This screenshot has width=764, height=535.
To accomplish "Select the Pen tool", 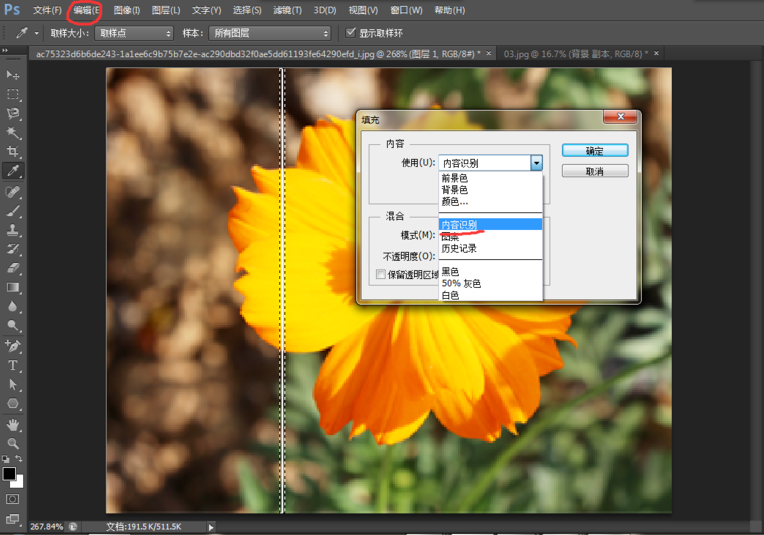I will (13, 346).
